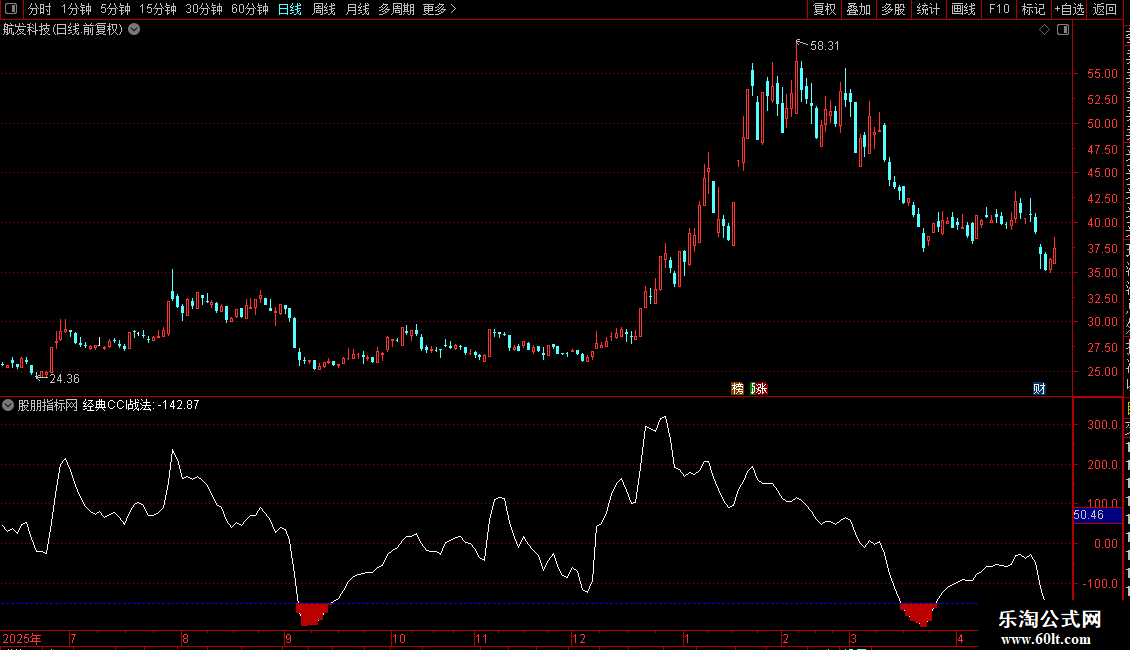The height and width of the screenshot is (650, 1130).
Task: Click month 9 on the time axis
Action: 288,638
